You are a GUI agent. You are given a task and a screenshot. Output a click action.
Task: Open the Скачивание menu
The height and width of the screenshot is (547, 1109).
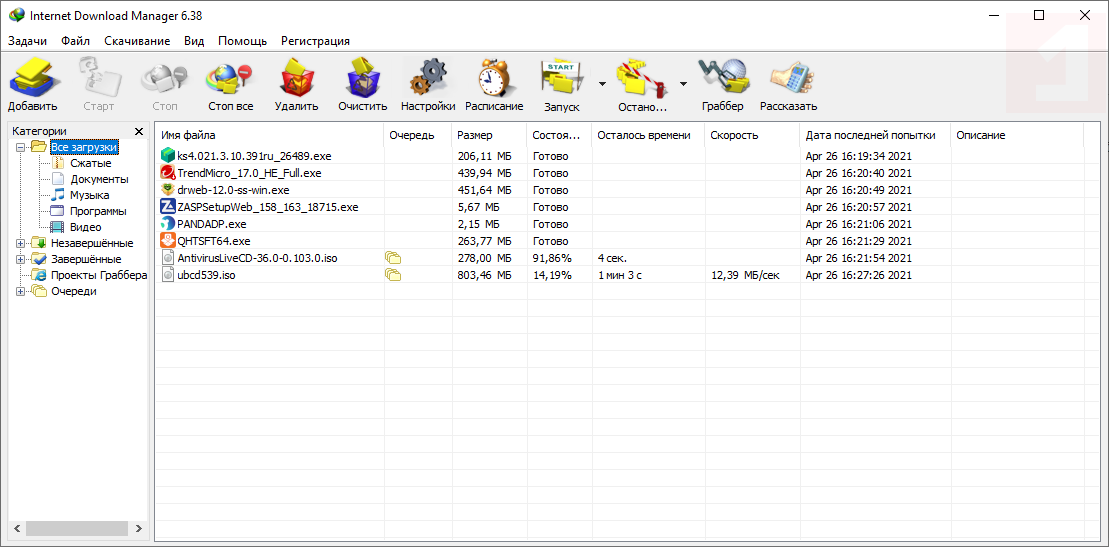pos(137,41)
